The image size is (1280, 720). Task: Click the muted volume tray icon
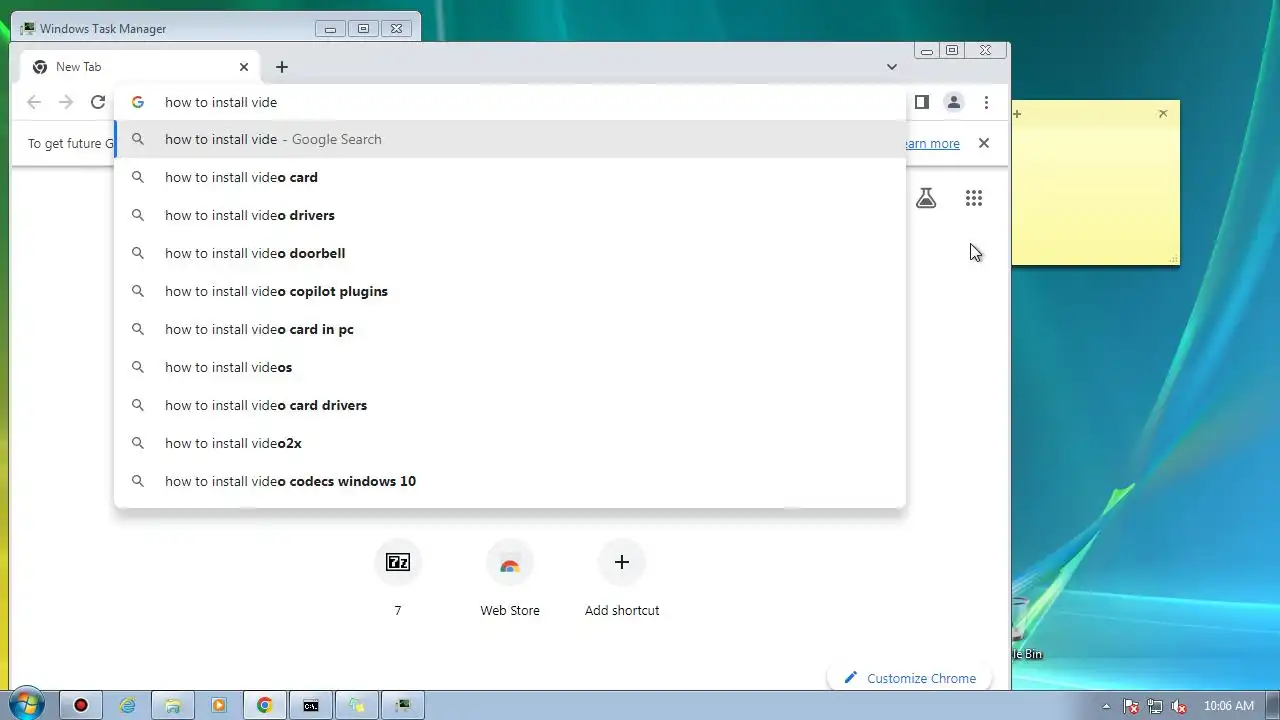(x=1179, y=706)
